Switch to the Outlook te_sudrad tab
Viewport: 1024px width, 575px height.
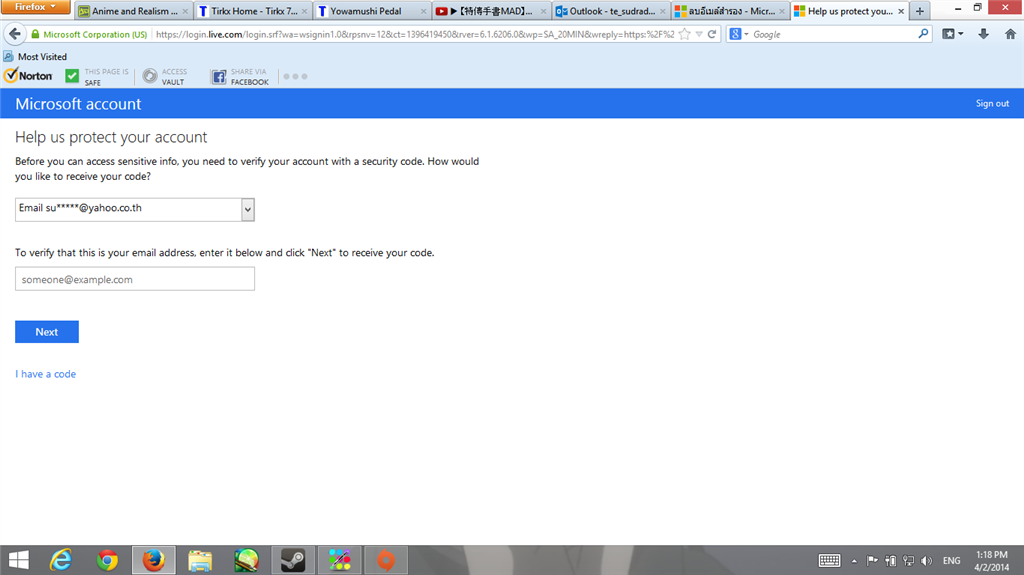(609, 11)
